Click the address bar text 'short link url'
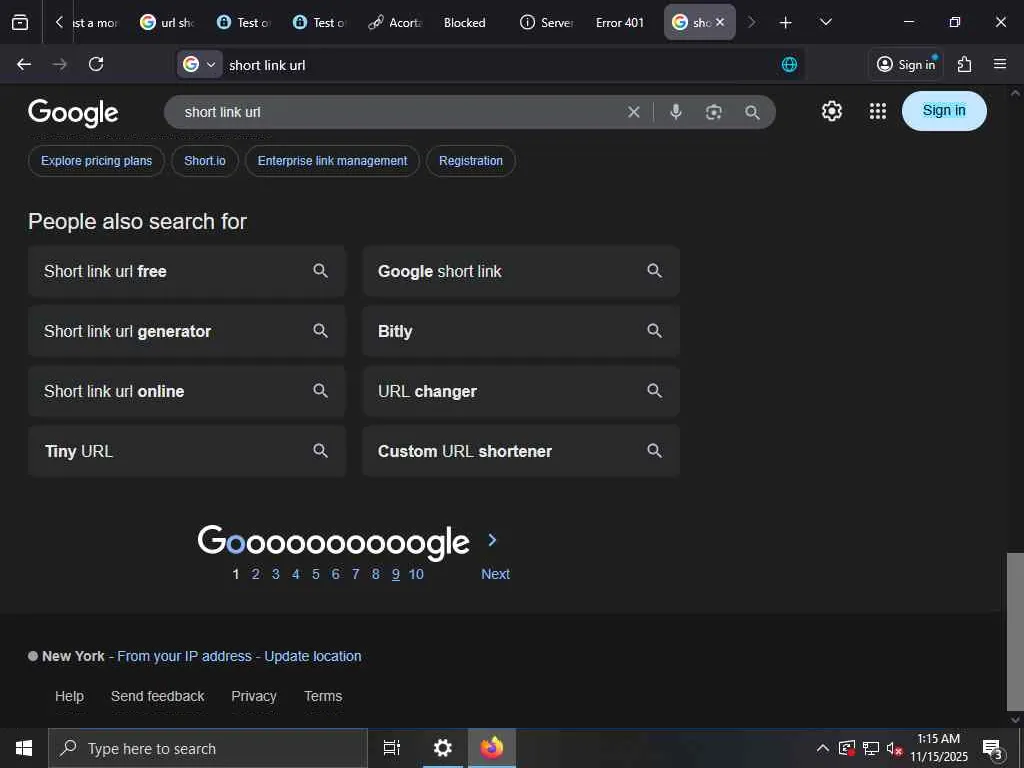 tap(267, 65)
